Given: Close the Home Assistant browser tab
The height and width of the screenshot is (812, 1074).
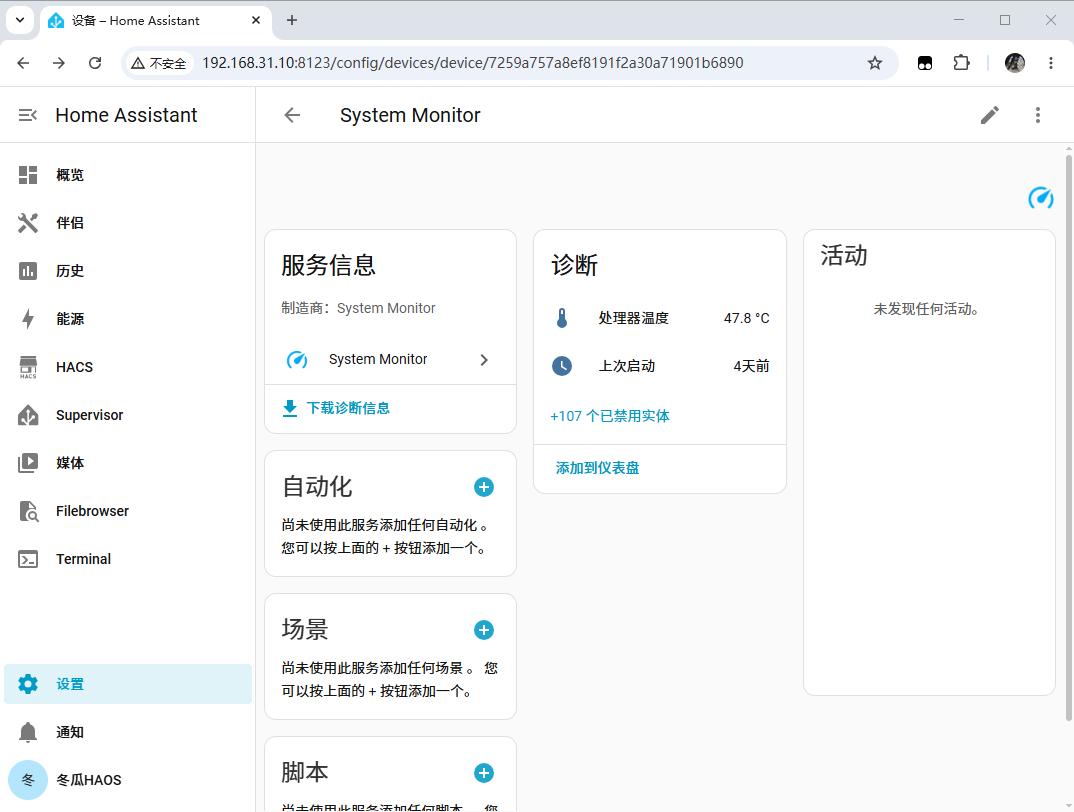Looking at the screenshot, I should click(x=256, y=21).
